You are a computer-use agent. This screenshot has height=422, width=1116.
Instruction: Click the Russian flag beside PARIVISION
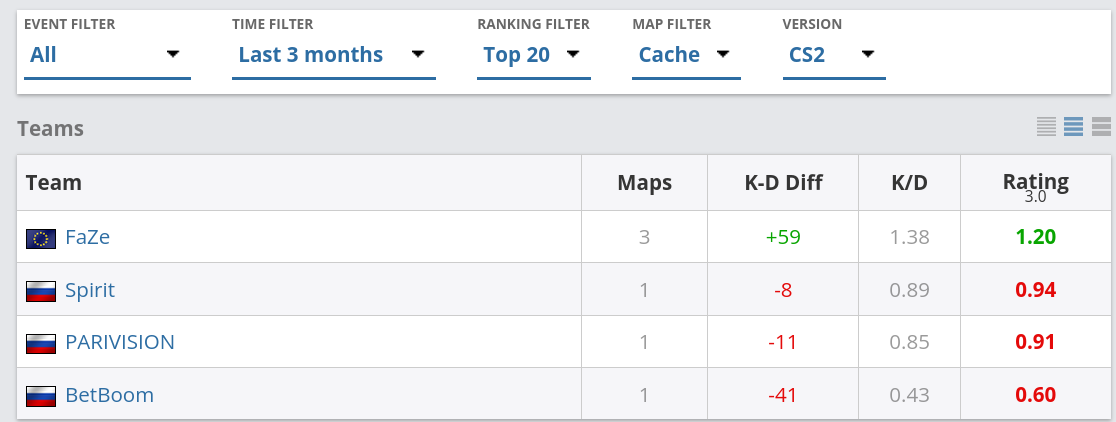[x=41, y=344]
